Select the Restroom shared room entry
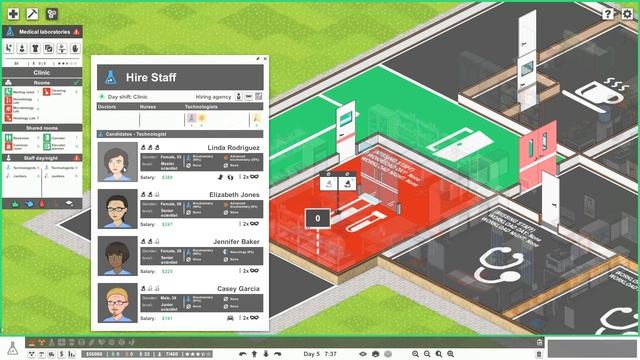 pos(21,138)
